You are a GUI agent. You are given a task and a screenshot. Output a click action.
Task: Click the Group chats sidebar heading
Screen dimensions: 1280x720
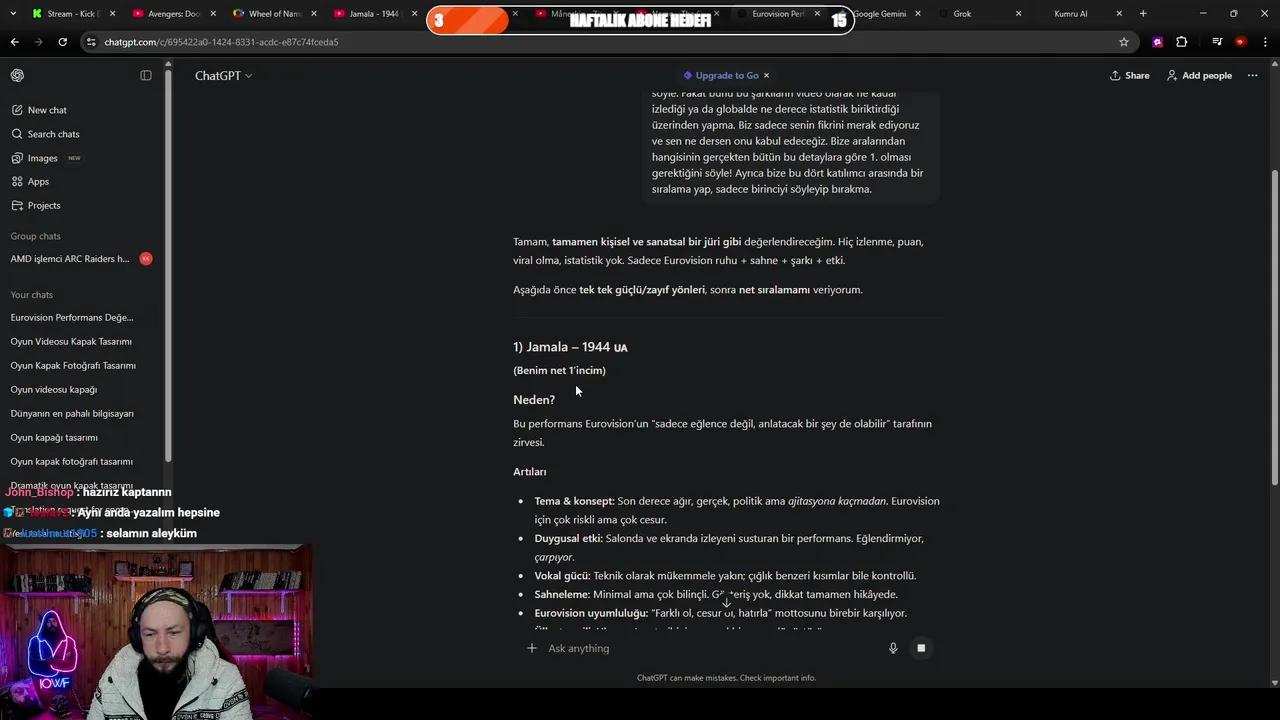(x=36, y=236)
